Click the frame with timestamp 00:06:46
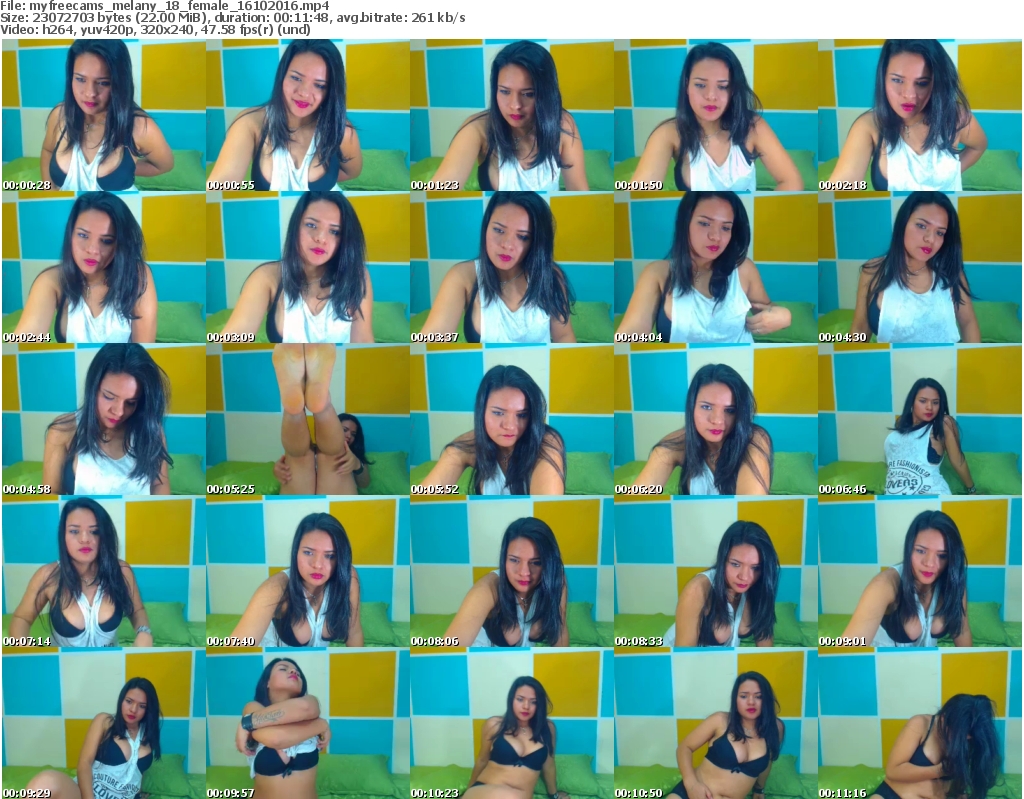Viewport: 1024px width, 799px height. (919, 420)
